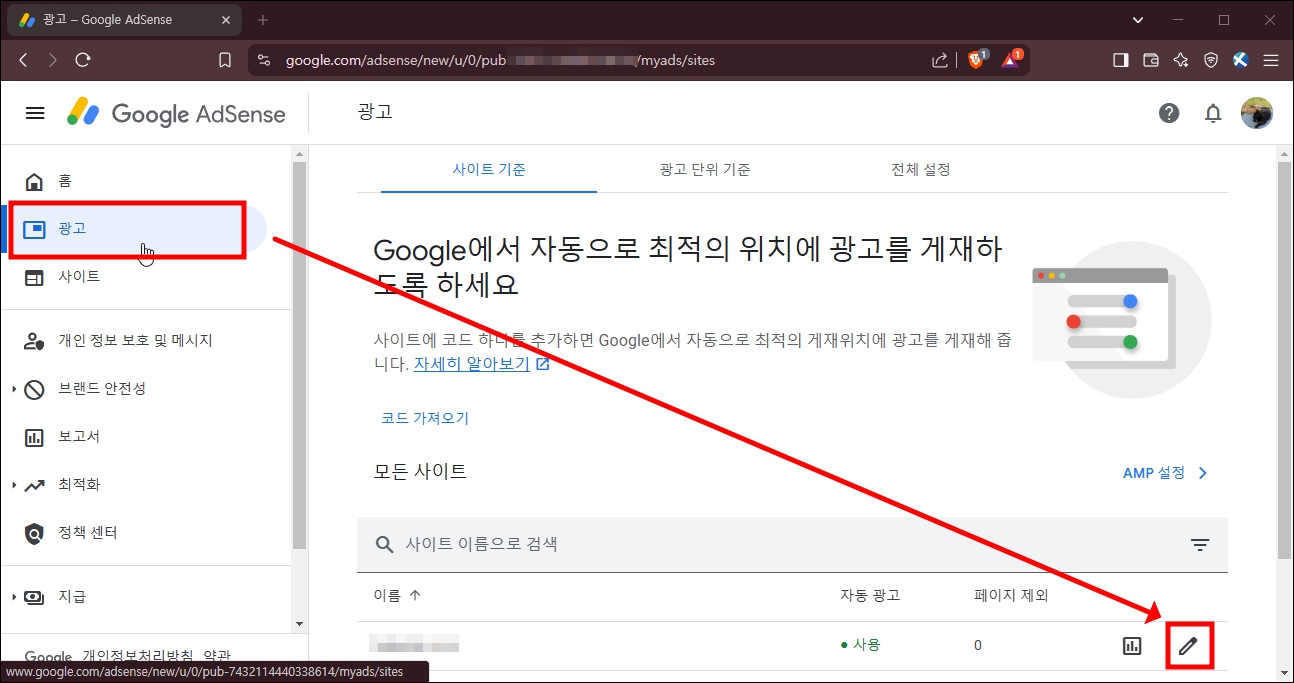Open Brave Shields in the address bar
This screenshot has width=1294, height=683.
point(977,59)
